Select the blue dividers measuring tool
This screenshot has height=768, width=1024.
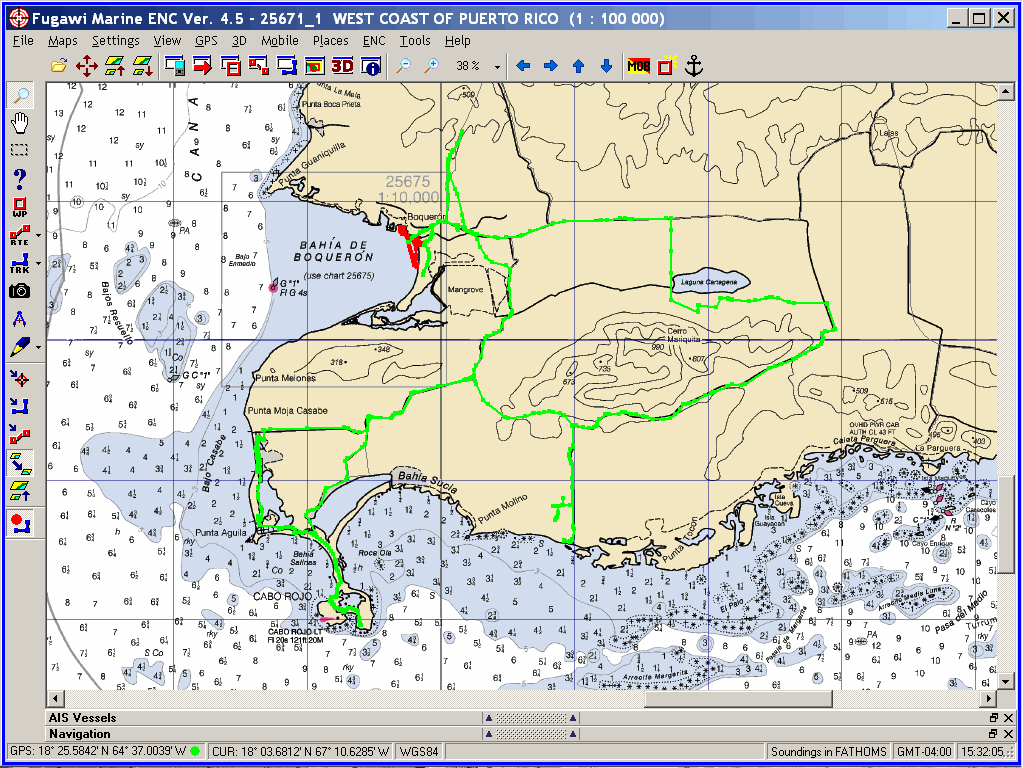20,319
